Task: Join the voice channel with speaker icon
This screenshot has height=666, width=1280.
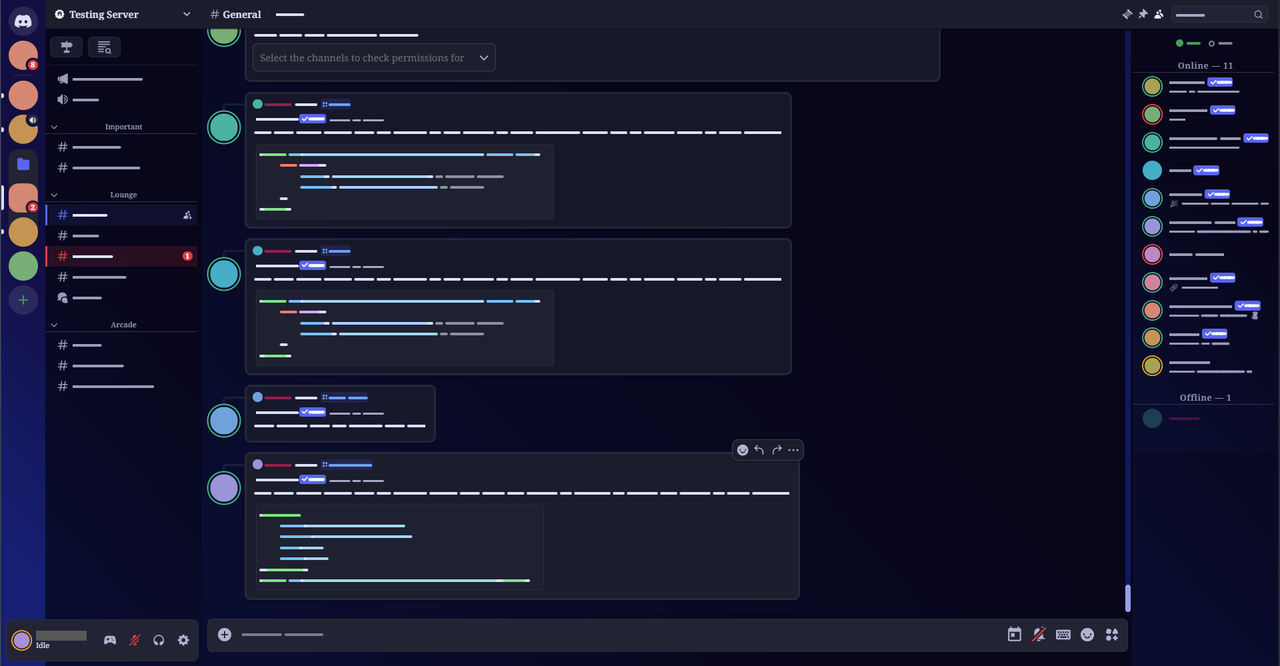Action: [x=122, y=99]
